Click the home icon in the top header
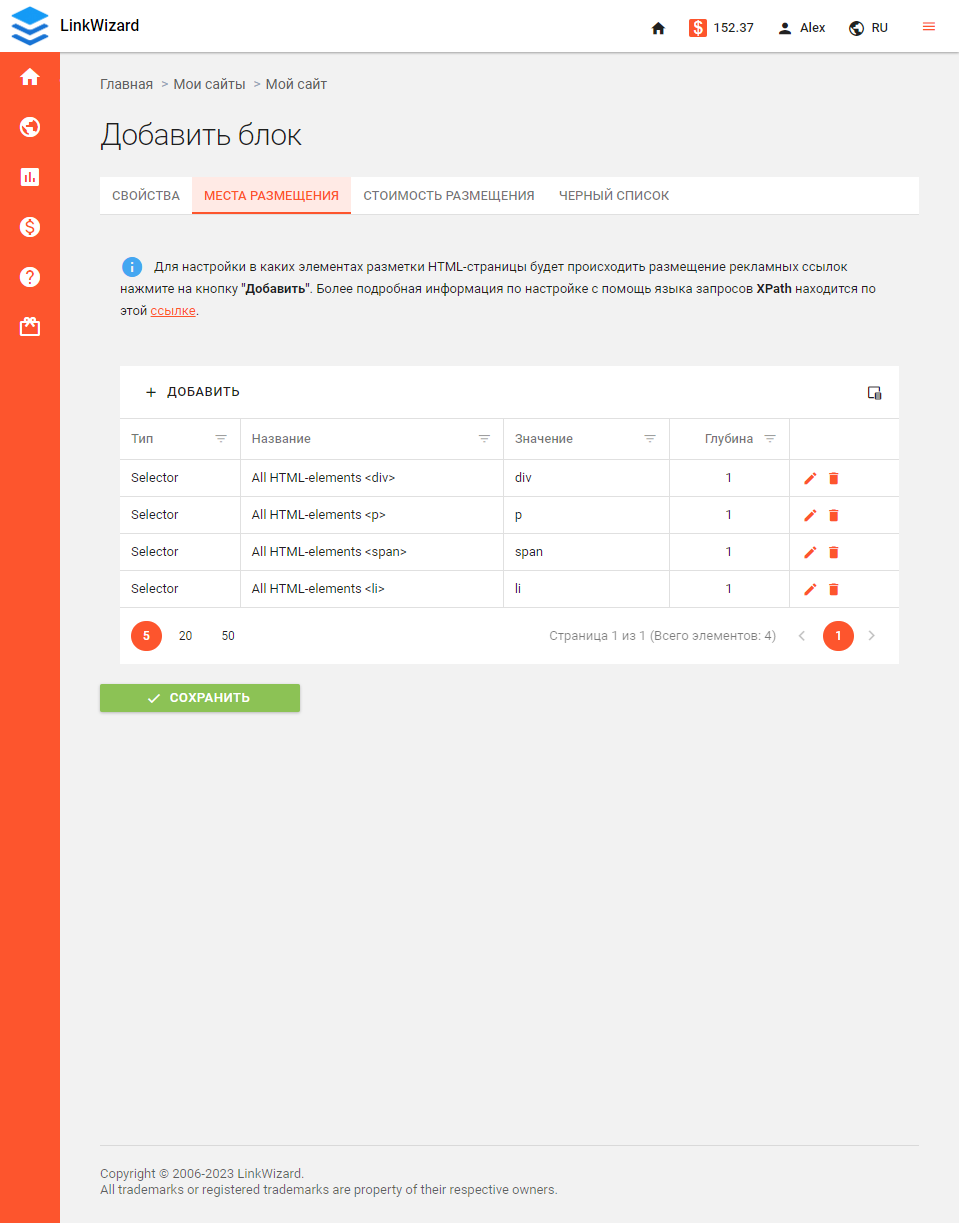Image resolution: width=959 pixels, height=1223 pixels. point(658,28)
